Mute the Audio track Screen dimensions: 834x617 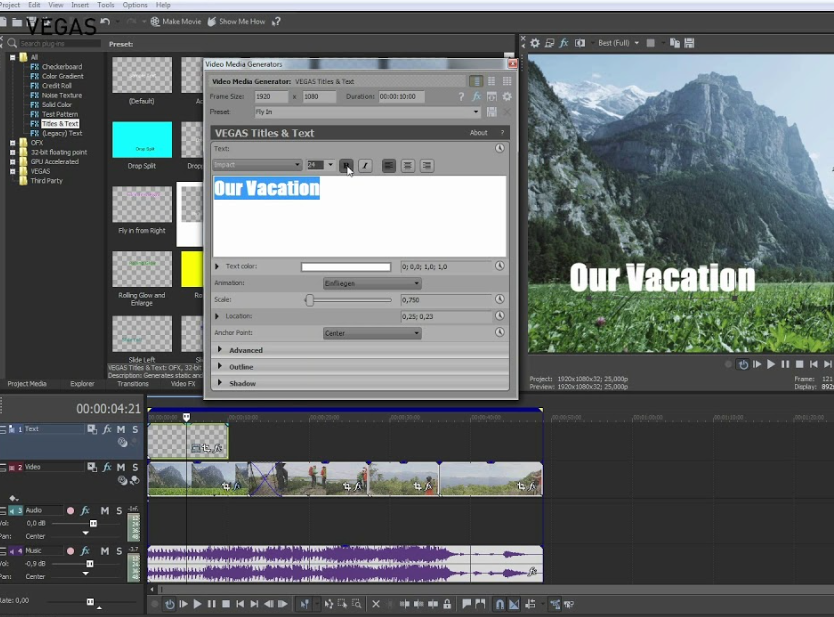[105, 511]
